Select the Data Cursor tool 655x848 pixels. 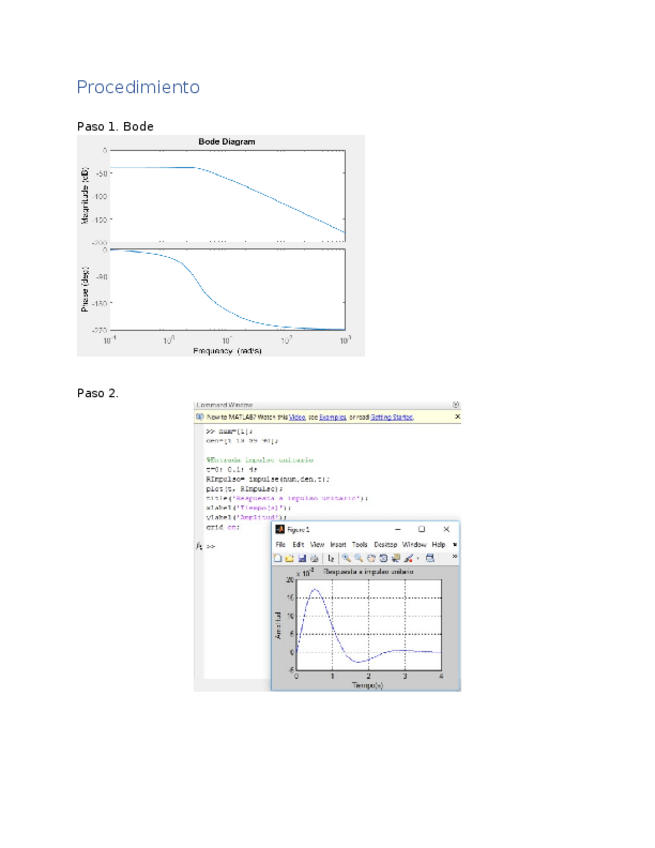(x=395, y=557)
